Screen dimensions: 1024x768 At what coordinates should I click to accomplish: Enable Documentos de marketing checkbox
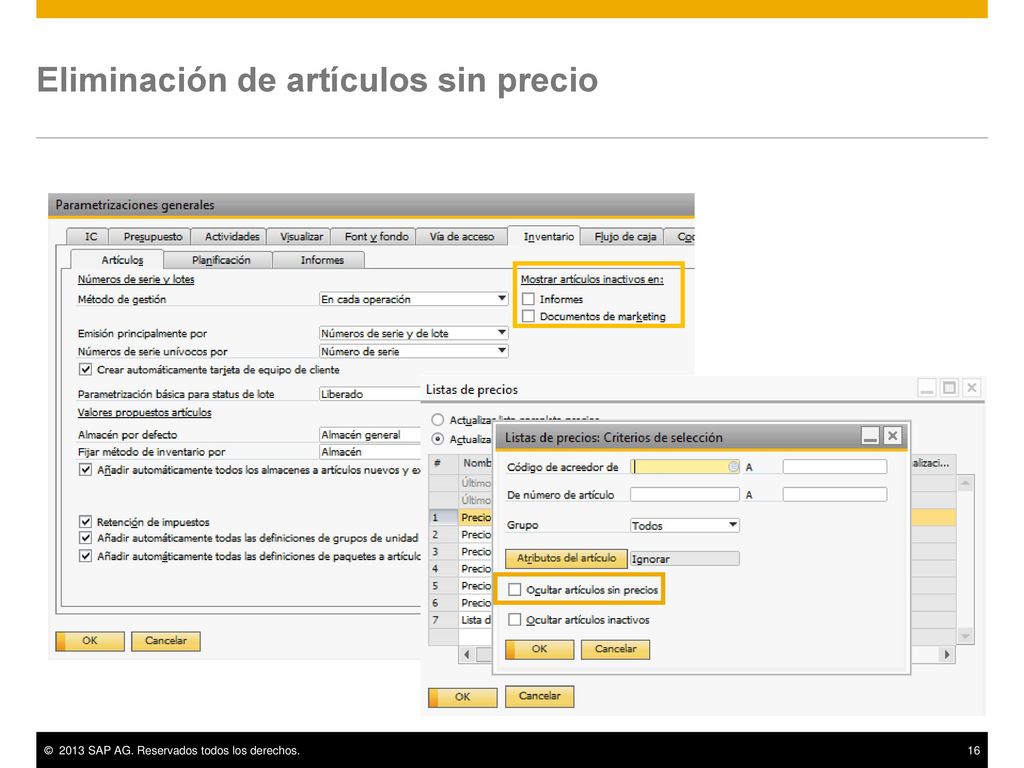(529, 316)
